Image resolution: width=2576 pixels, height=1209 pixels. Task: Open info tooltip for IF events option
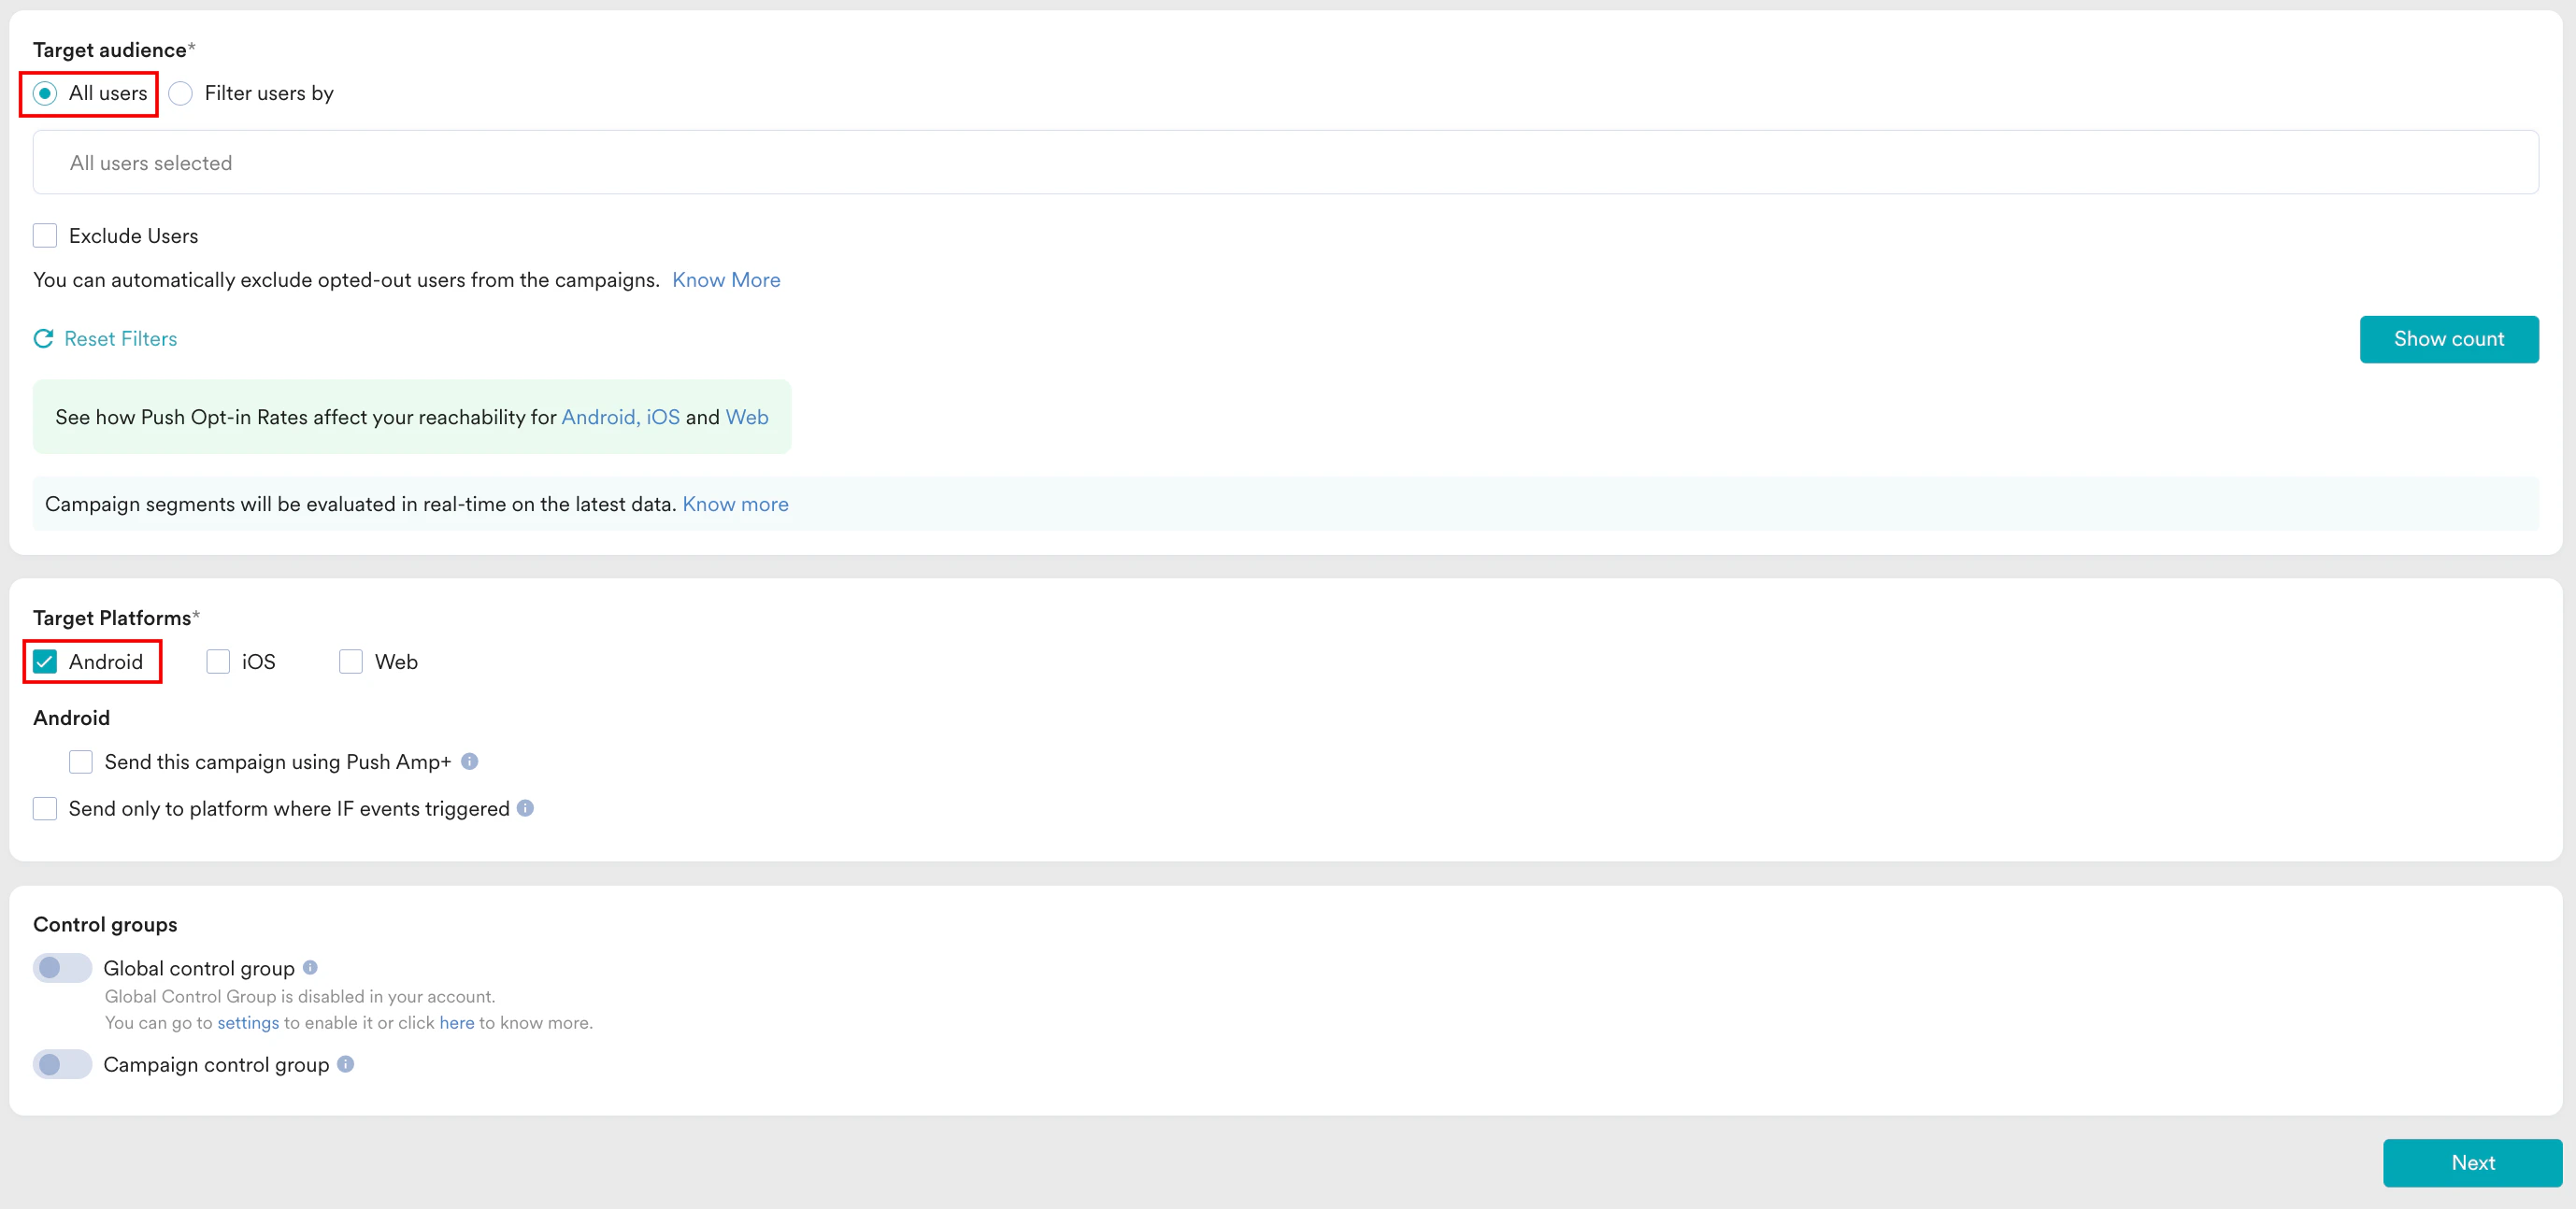[527, 809]
